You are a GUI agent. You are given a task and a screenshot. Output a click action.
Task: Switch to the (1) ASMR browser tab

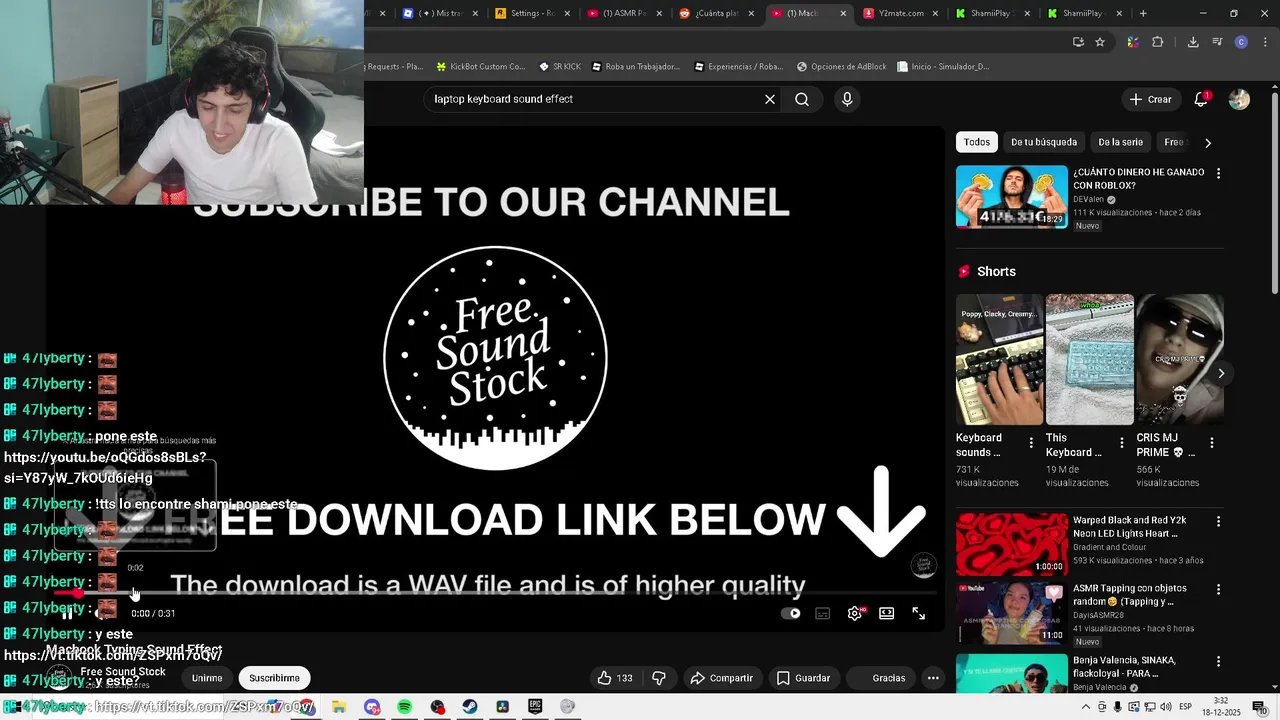(x=623, y=14)
